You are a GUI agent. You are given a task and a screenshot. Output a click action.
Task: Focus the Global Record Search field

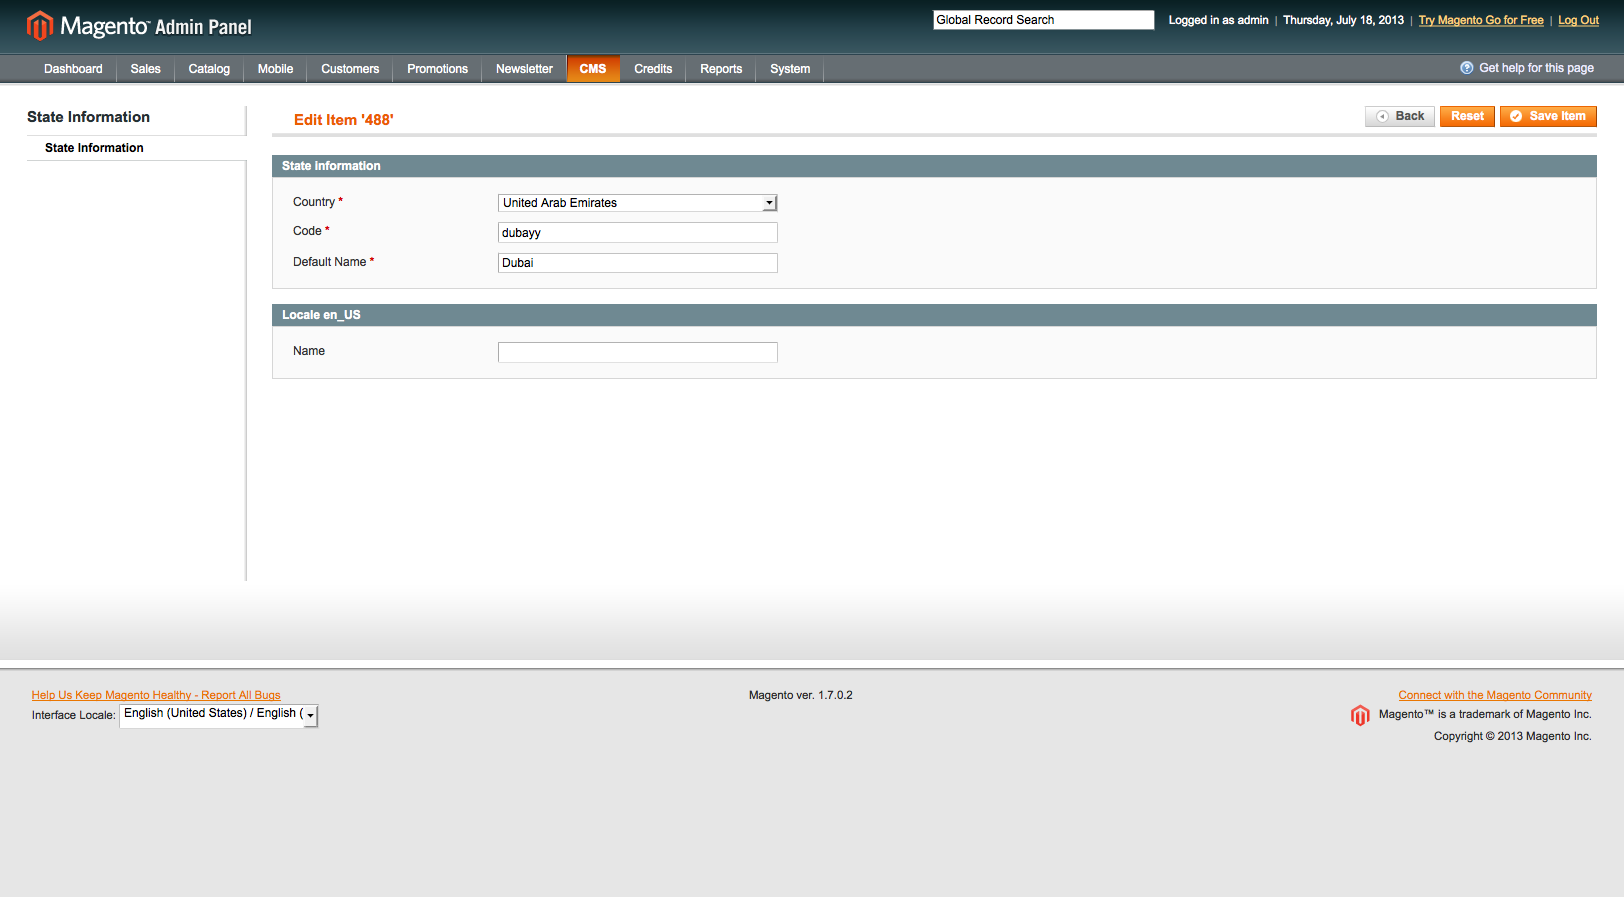(x=1043, y=20)
